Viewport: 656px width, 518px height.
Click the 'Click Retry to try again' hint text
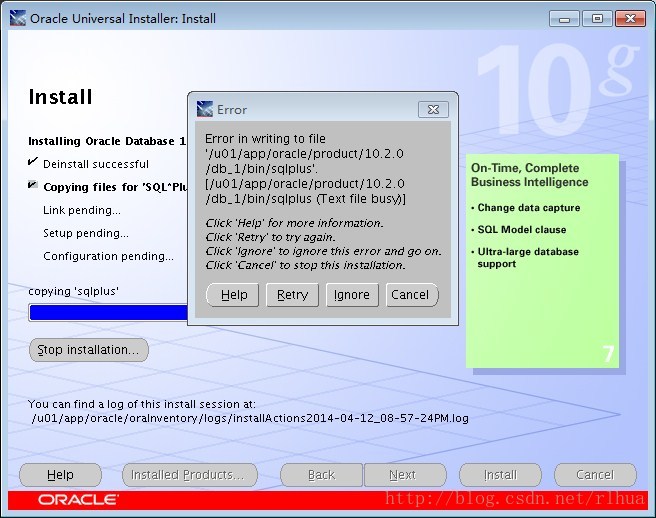[271, 237]
